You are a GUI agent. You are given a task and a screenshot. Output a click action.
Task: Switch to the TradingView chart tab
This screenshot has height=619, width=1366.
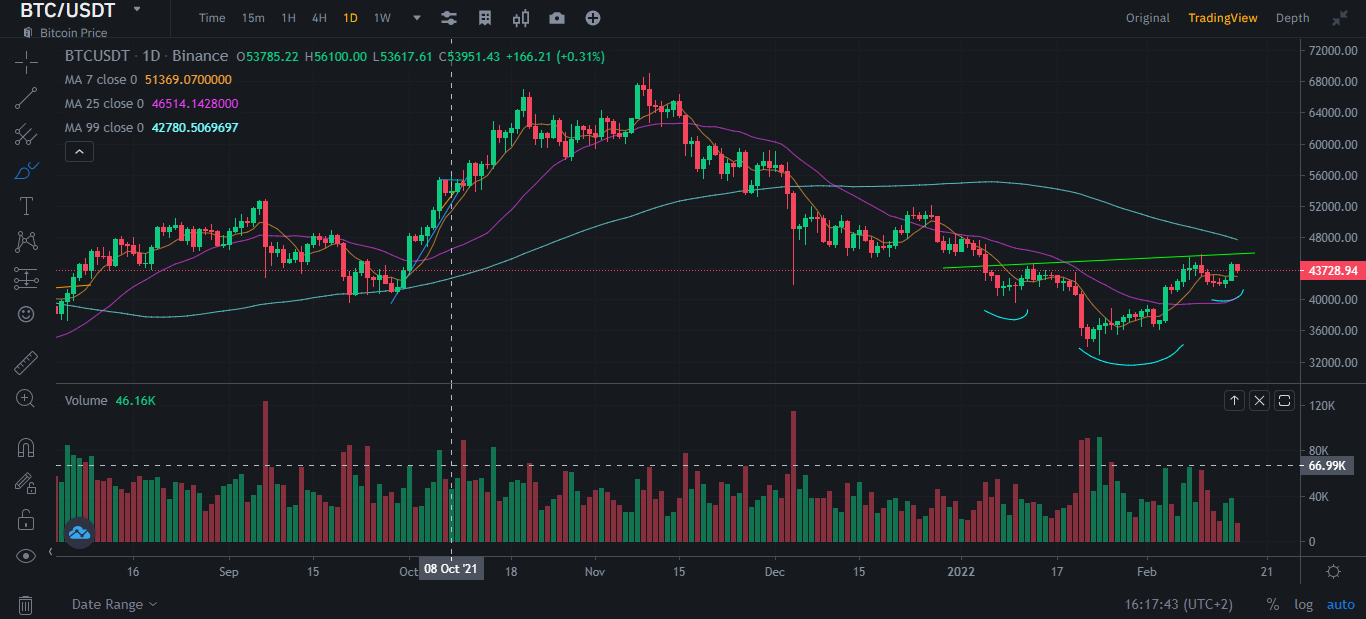[1223, 18]
